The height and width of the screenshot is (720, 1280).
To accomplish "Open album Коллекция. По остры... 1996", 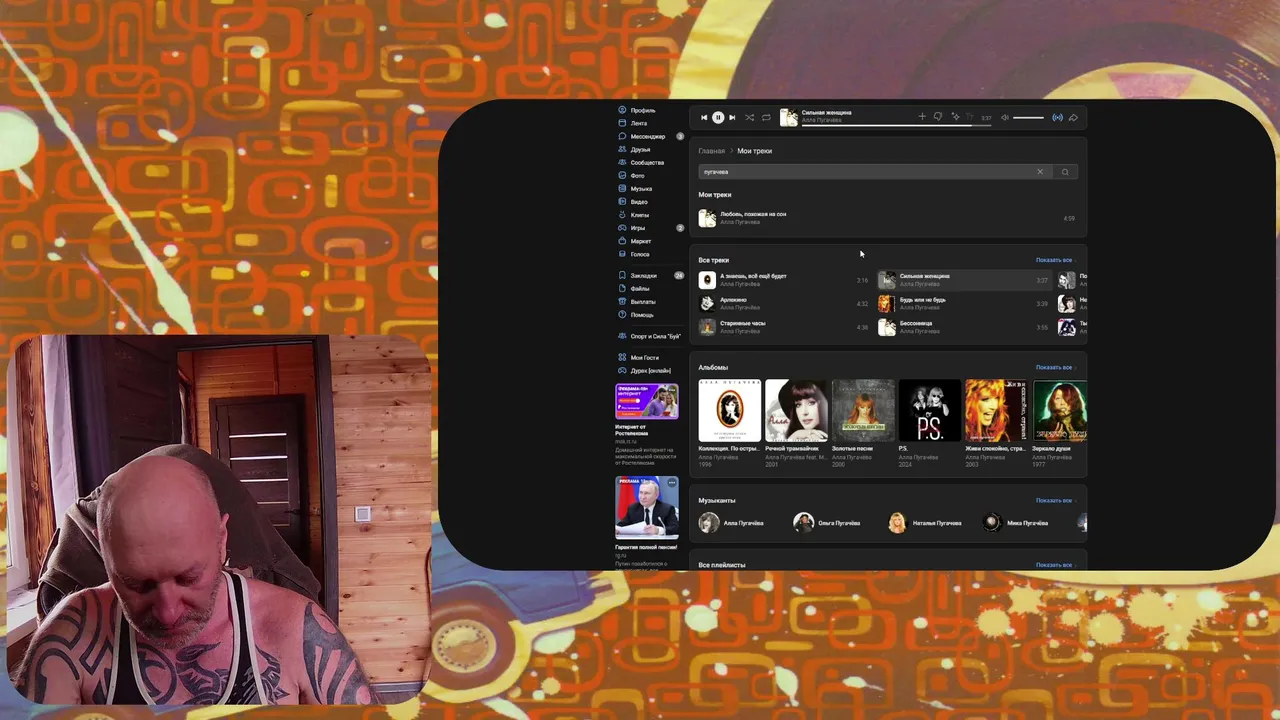I will (x=730, y=410).
